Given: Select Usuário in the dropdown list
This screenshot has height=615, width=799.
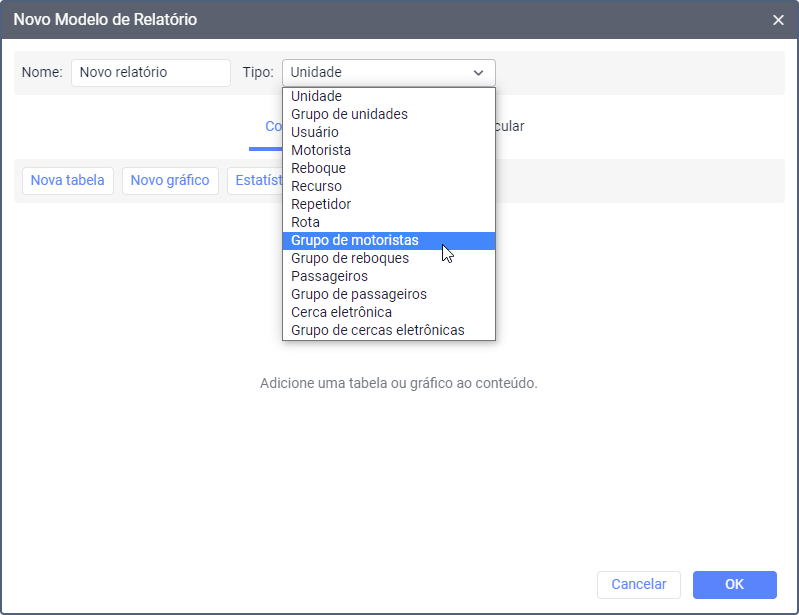Looking at the screenshot, I should [315, 132].
